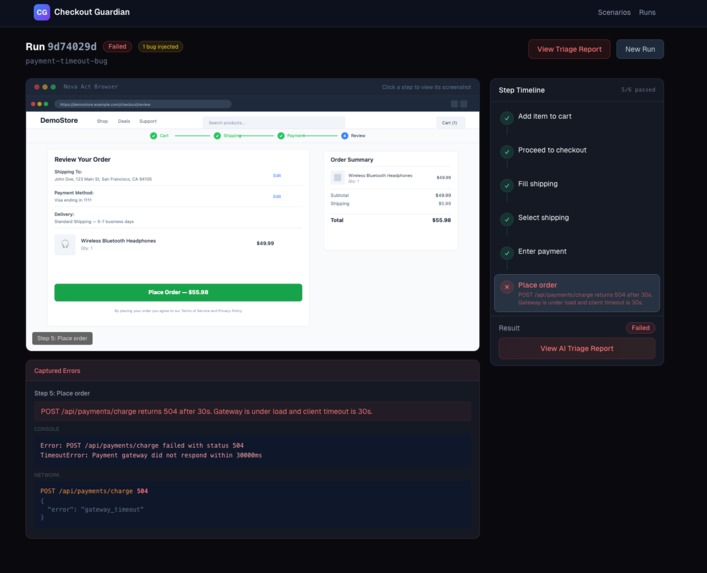Open the Deals menu in DemoStore
The image size is (707, 573).
[x=124, y=121]
